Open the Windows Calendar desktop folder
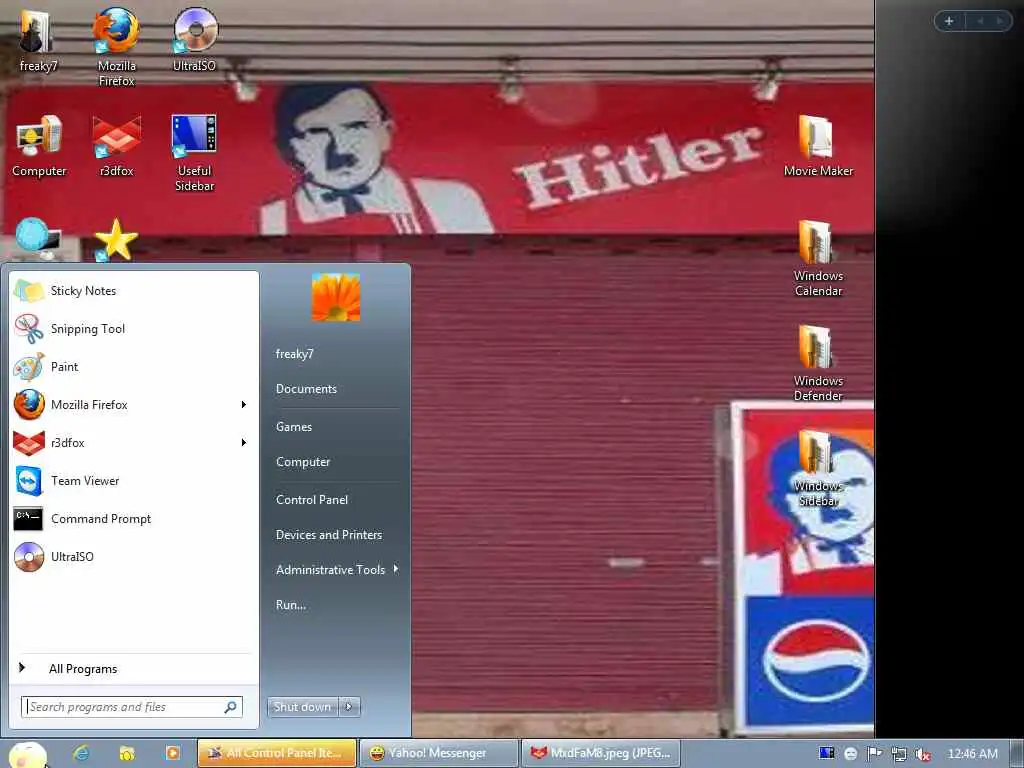 click(818, 258)
